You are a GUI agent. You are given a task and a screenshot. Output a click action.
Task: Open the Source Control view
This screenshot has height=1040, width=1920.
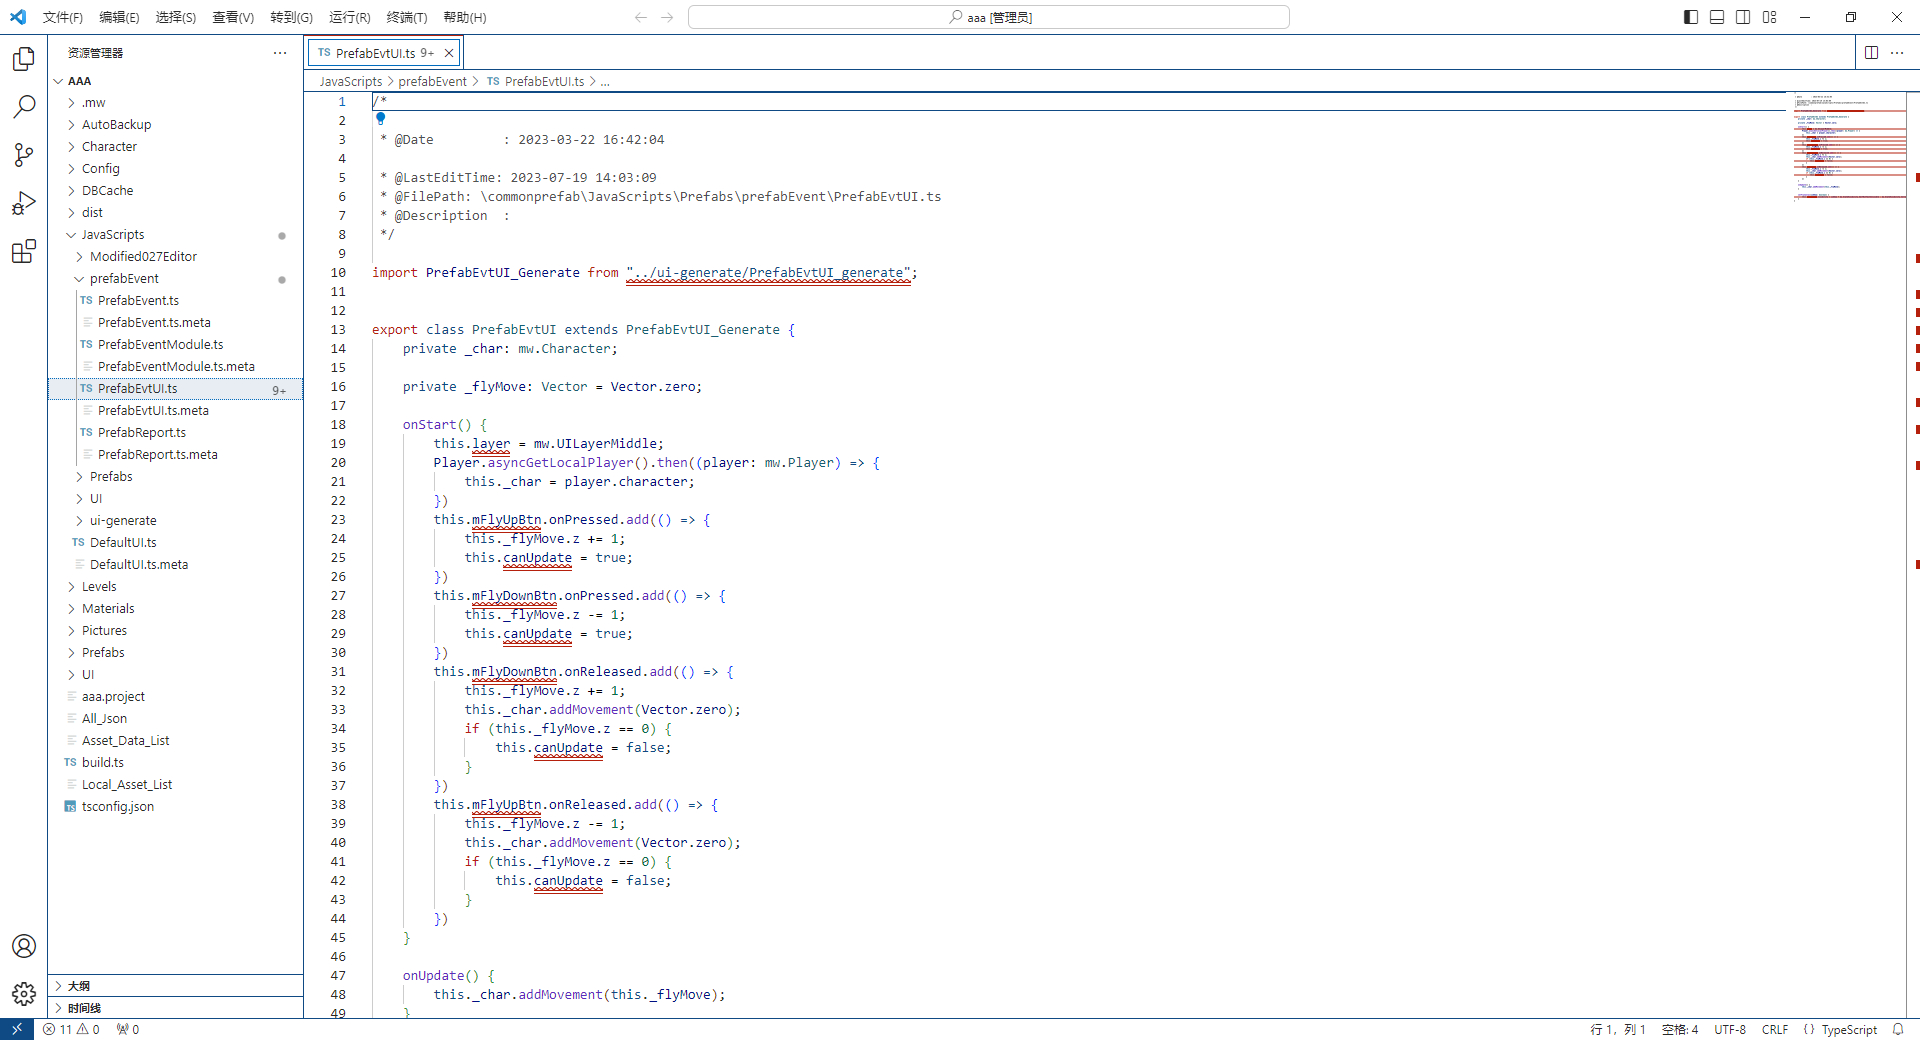coord(24,155)
